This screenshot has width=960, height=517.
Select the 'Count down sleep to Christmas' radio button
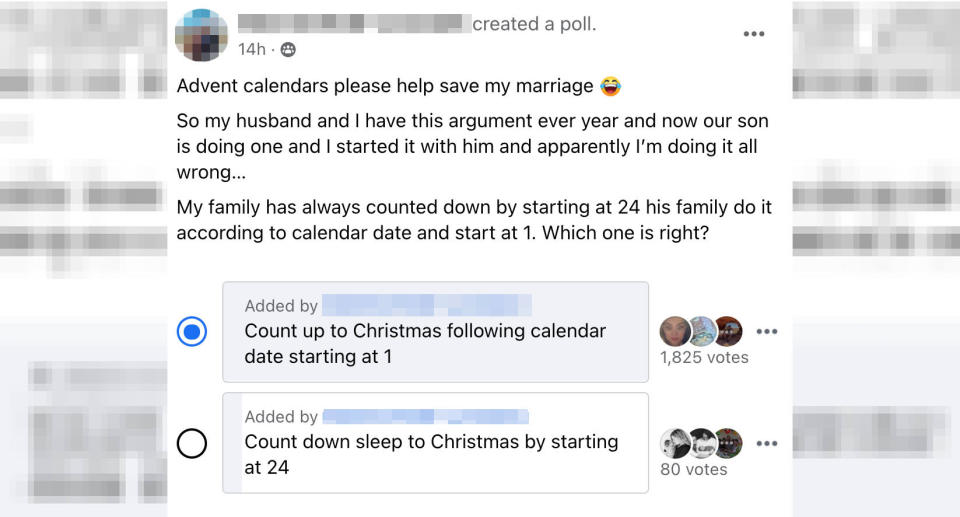tap(192, 443)
